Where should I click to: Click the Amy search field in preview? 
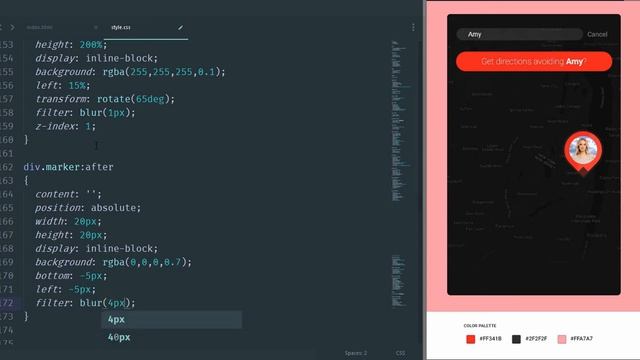pos(520,34)
